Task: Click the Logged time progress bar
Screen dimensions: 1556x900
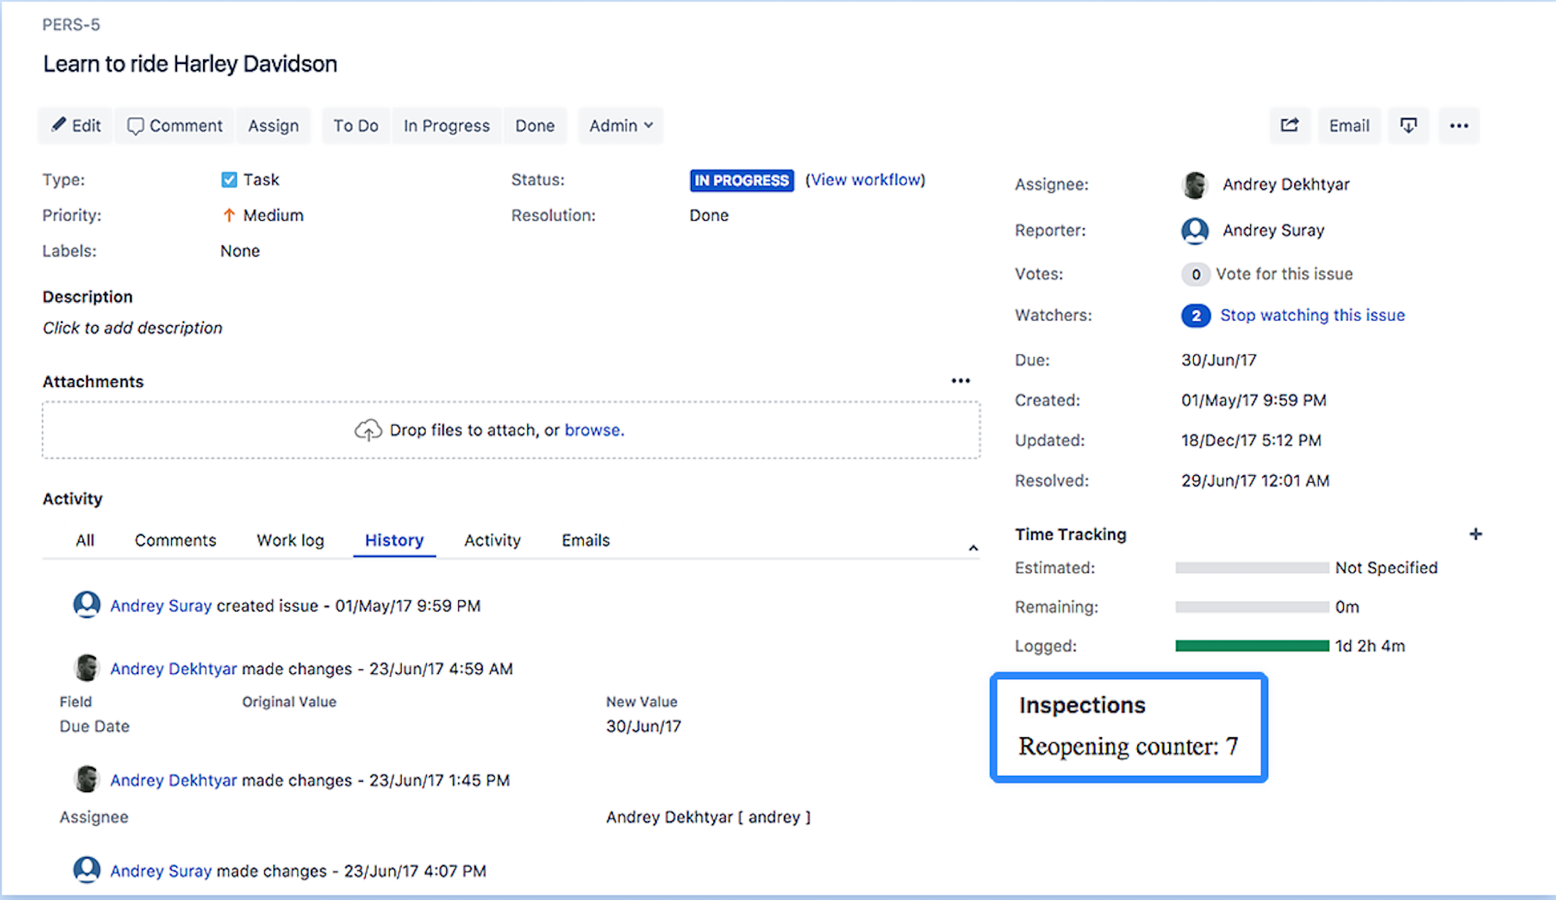Action: point(1252,646)
